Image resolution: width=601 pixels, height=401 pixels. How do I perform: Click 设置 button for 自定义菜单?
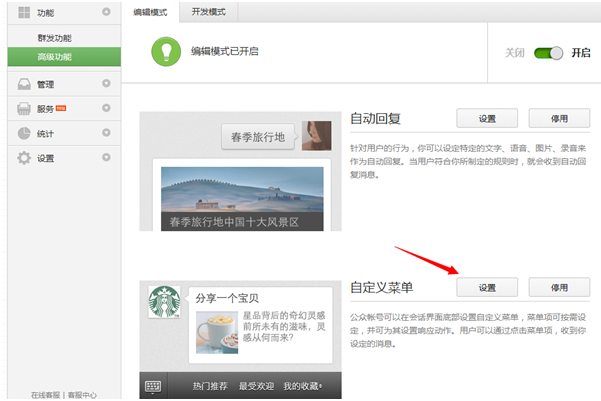pos(487,287)
